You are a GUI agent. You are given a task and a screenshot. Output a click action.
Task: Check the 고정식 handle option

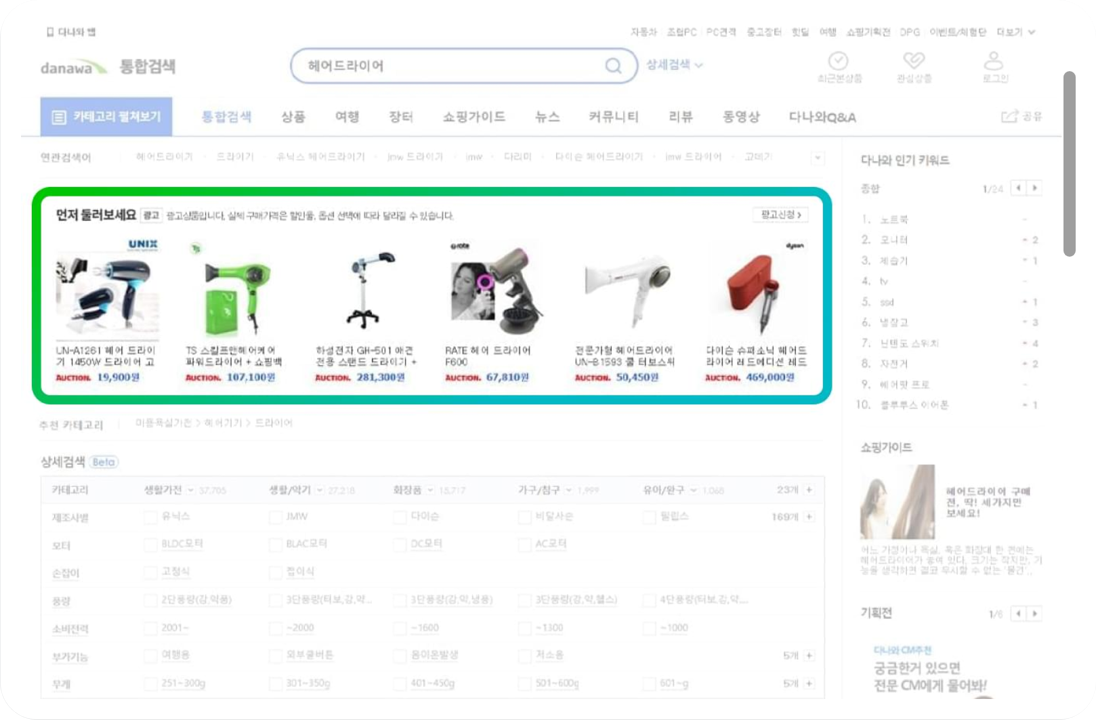pyautogui.click(x=150, y=573)
